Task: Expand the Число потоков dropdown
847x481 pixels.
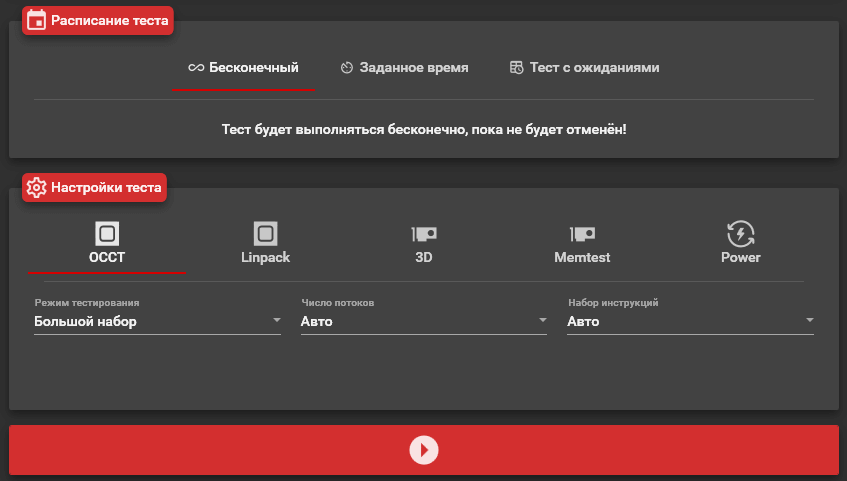Action: [542, 321]
